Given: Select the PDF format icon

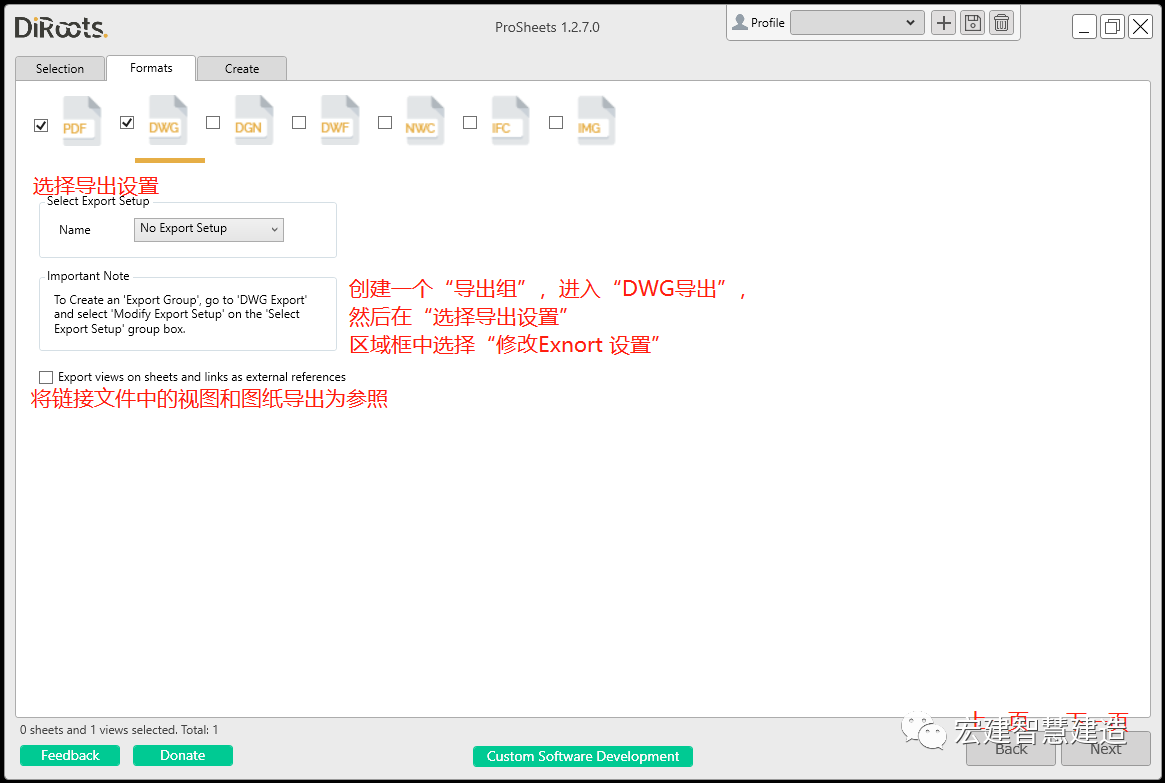Looking at the screenshot, I should pos(81,121).
